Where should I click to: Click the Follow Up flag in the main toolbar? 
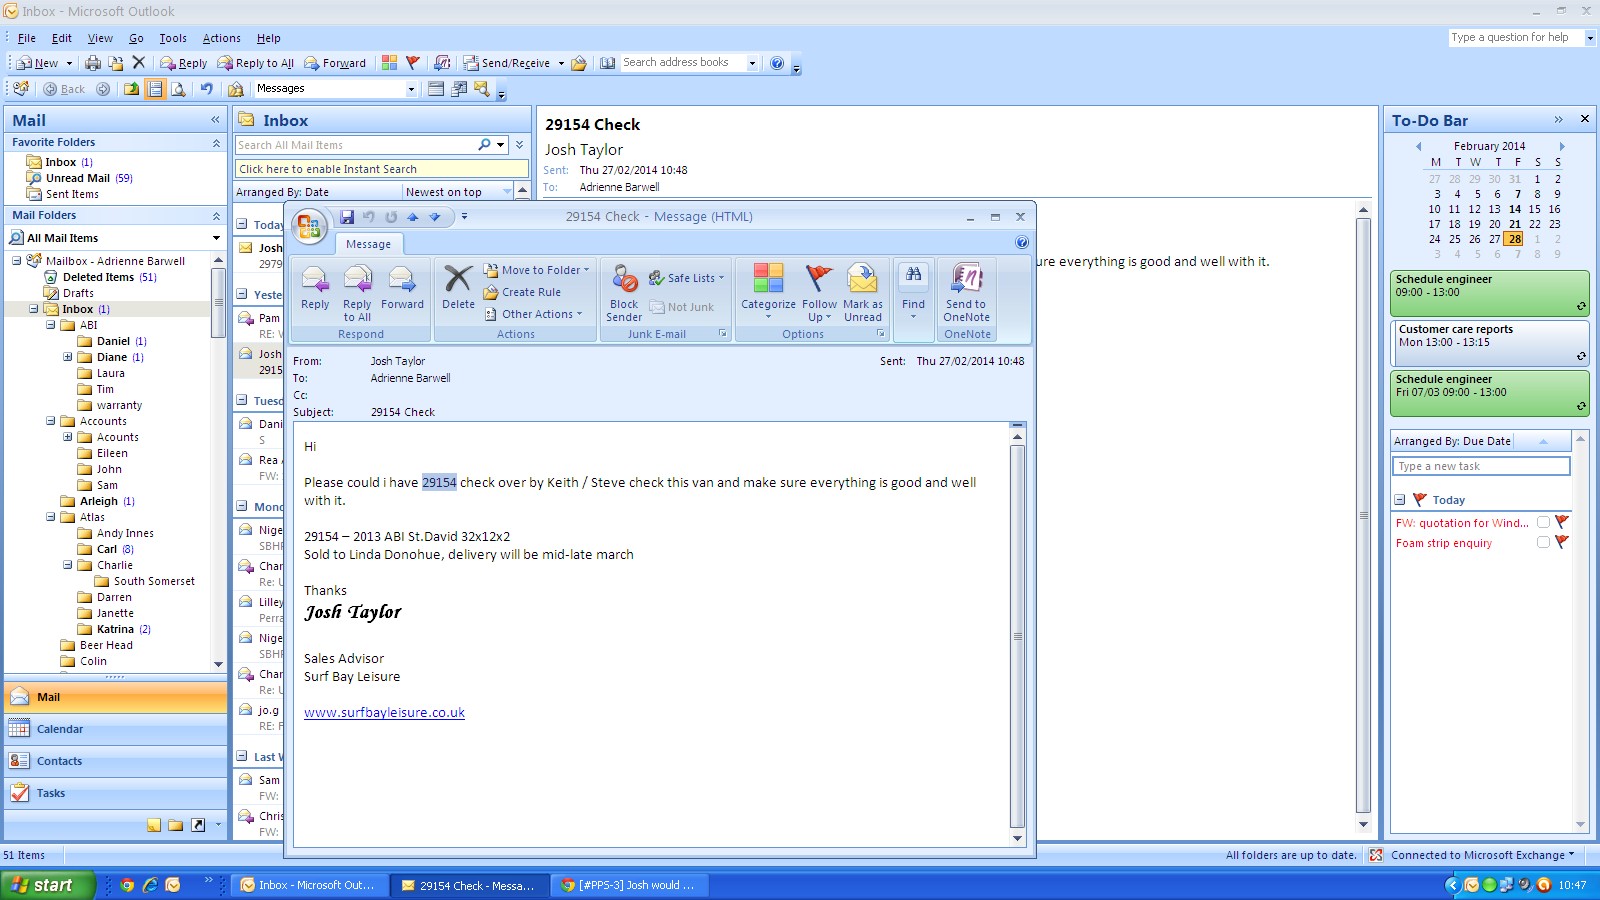click(412, 63)
